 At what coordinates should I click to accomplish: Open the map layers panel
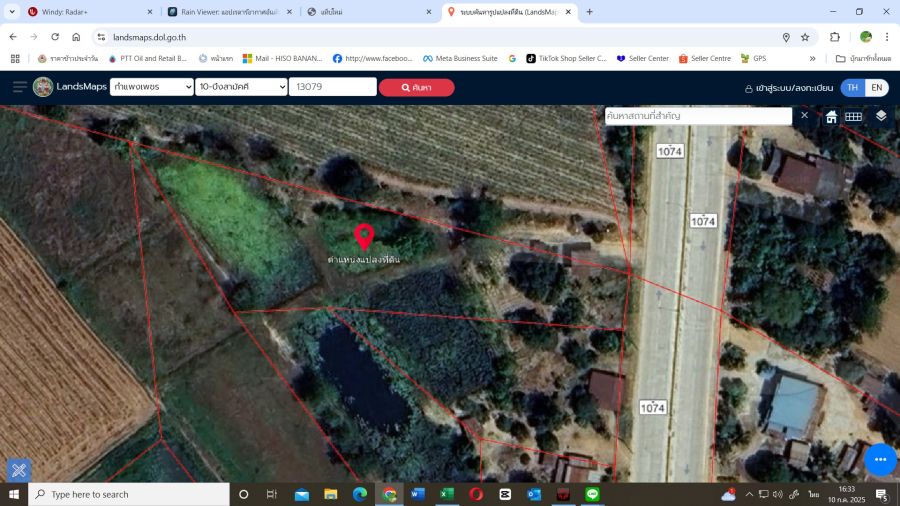click(880, 116)
